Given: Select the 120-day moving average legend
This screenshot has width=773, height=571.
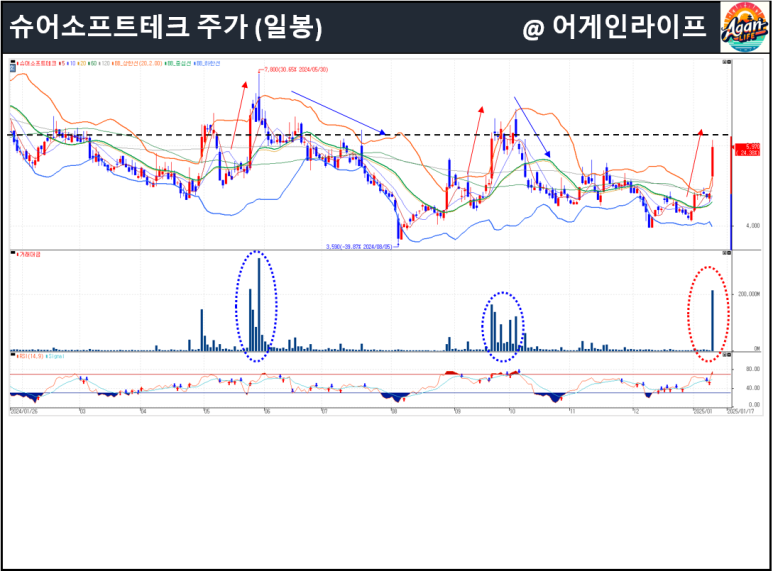Looking at the screenshot, I should click(x=104, y=64).
